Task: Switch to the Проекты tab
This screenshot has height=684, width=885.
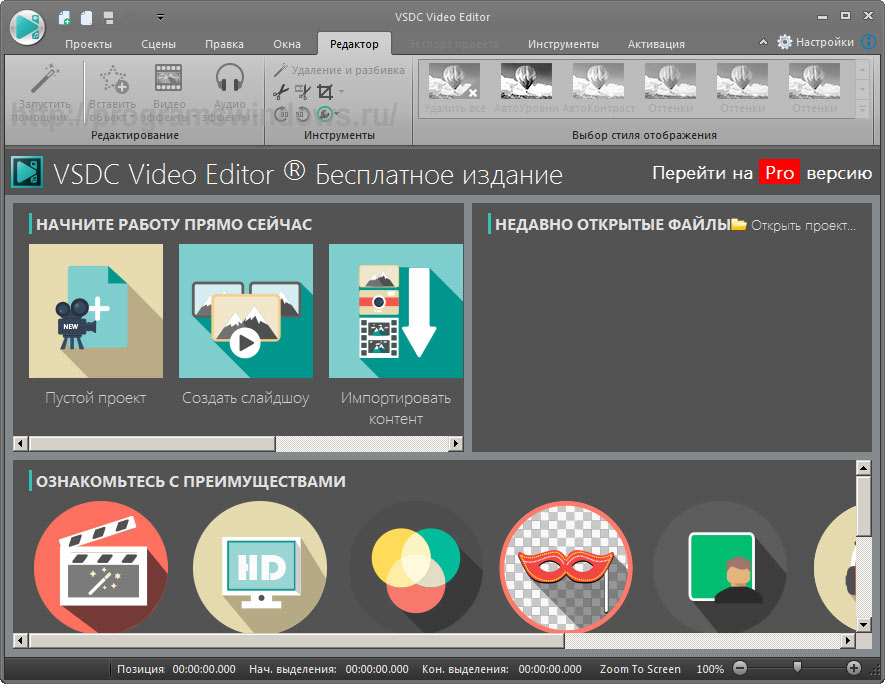Action: coord(88,44)
